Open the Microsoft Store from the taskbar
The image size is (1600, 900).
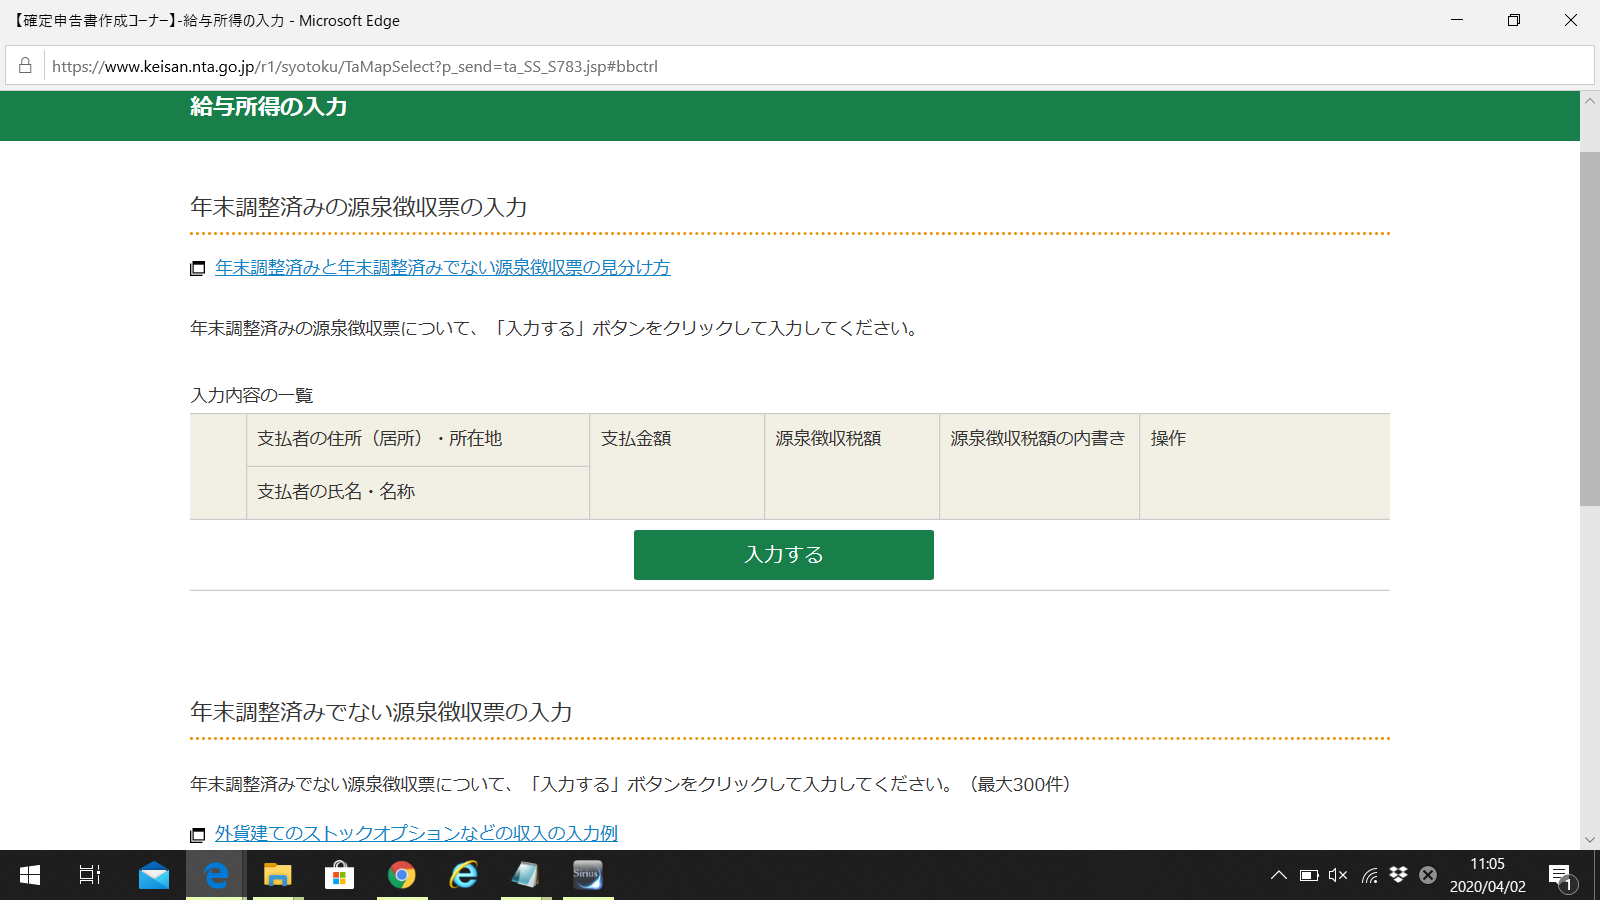339,875
